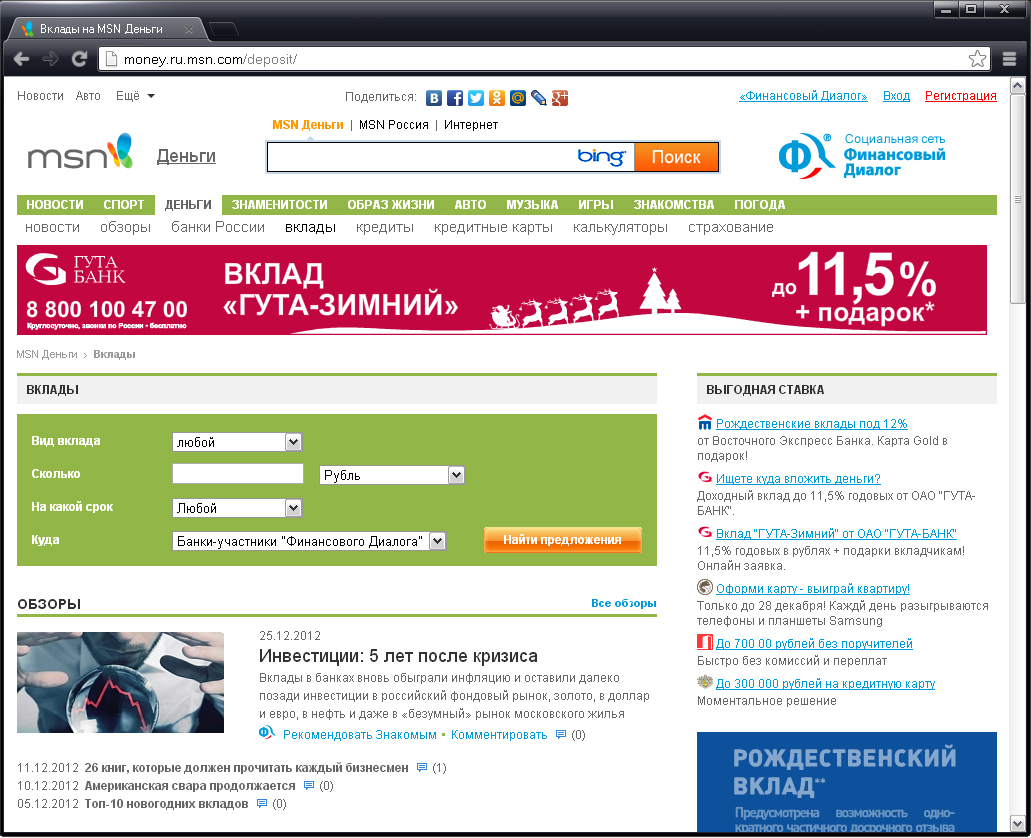Open the СПОРТ main tab
This screenshot has height=838, width=1031.
(124, 205)
